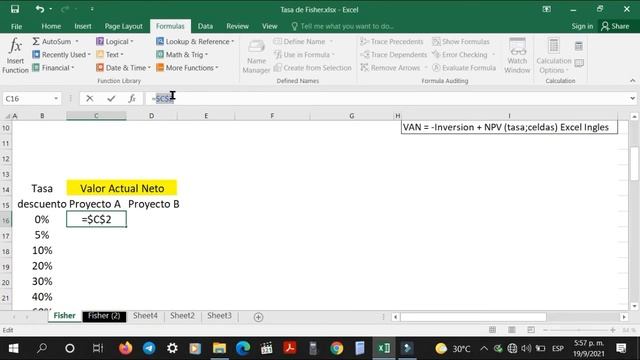The width and height of the screenshot is (640, 360).
Task: Open the File tab
Action: pos(16,26)
